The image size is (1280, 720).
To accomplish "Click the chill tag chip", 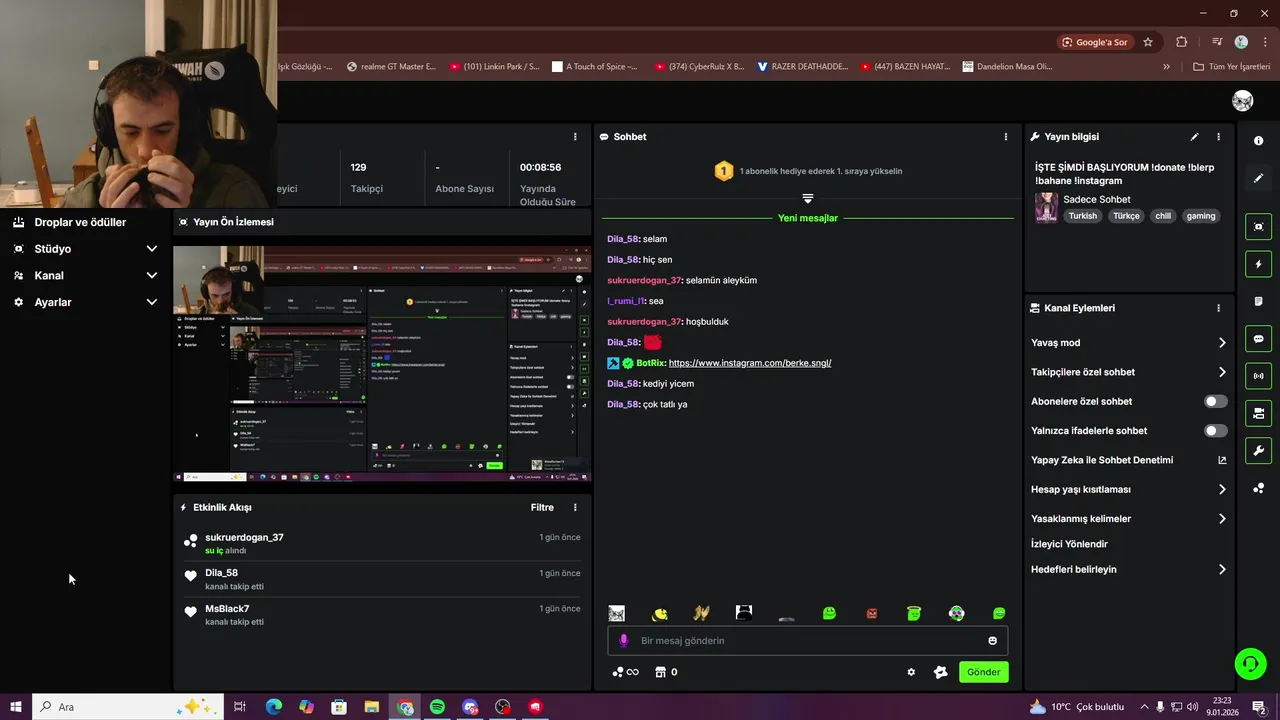I will tap(1163, 216).
